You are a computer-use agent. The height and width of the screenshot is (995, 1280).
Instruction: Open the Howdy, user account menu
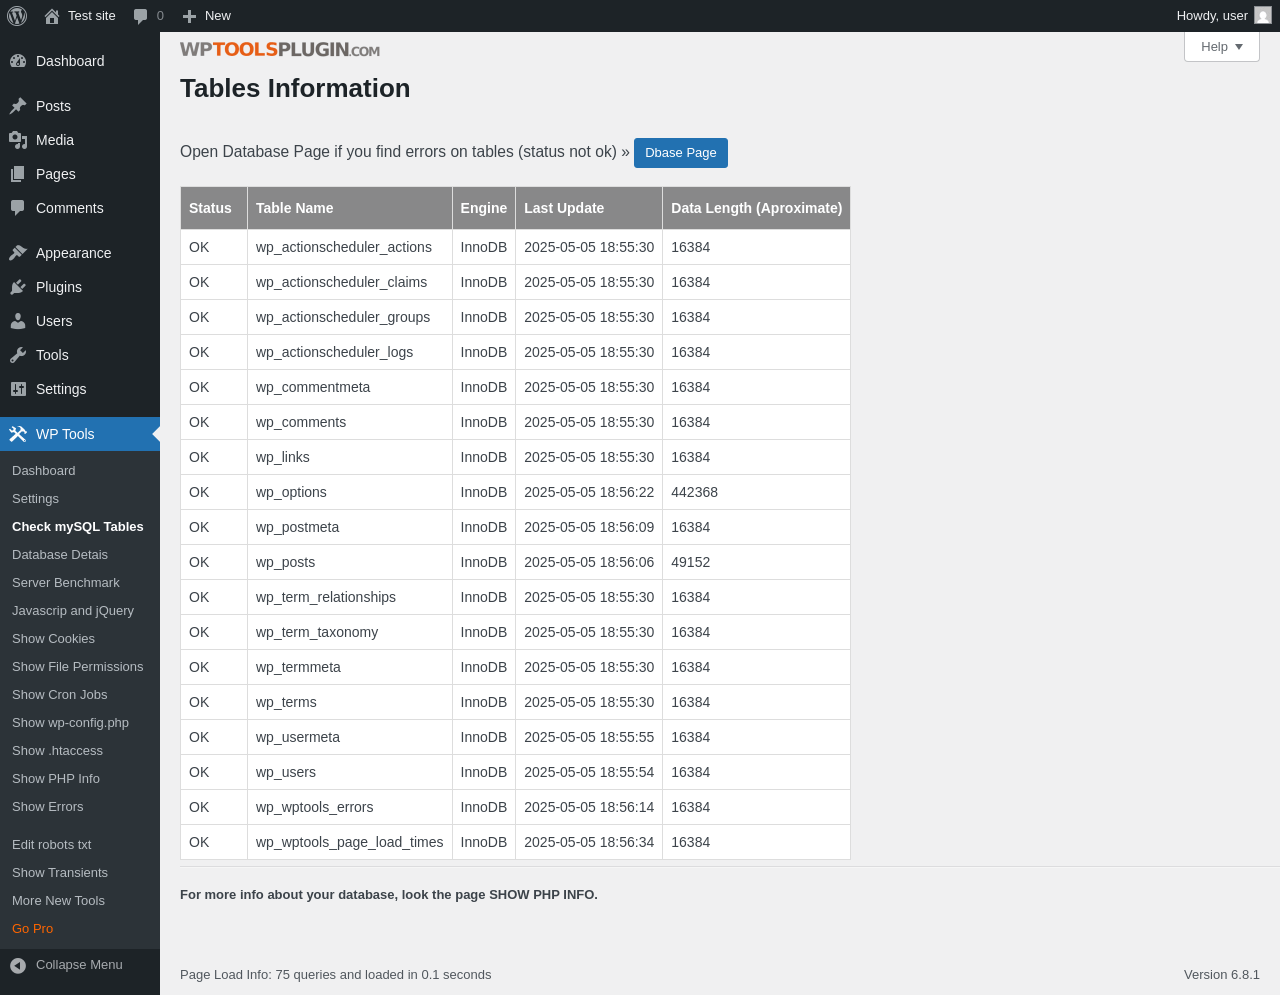[x=1212, y=16]
